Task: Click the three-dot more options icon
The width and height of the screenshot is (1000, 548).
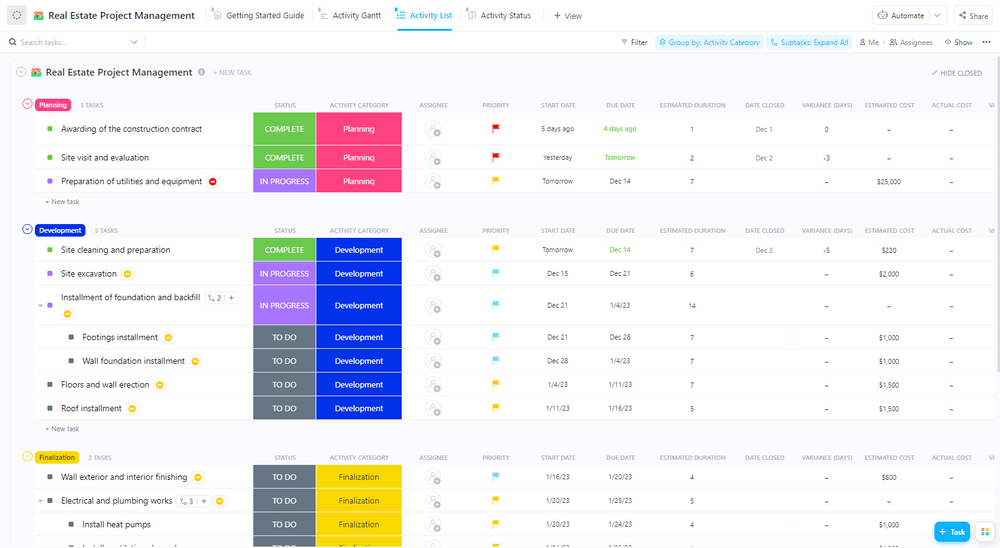Action: pyautogui.click(x=986, y=43)
